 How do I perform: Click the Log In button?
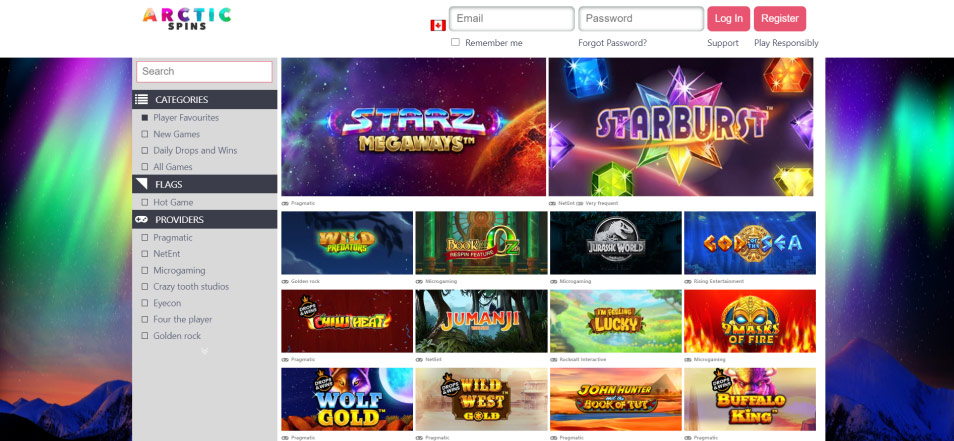click(728, 19)
